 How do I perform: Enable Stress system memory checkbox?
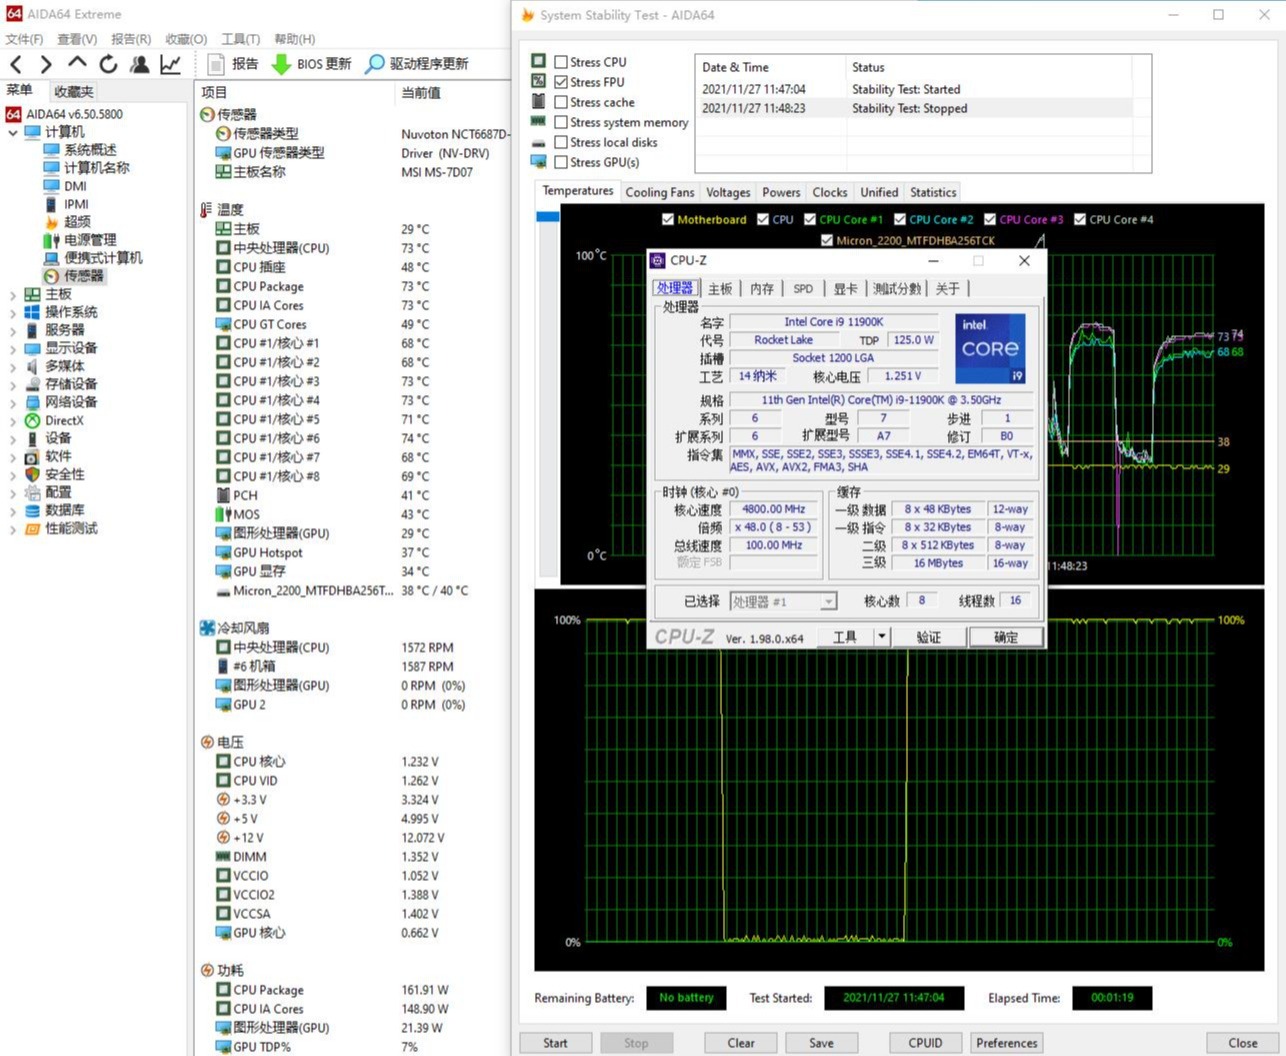[x=561, y=122]
